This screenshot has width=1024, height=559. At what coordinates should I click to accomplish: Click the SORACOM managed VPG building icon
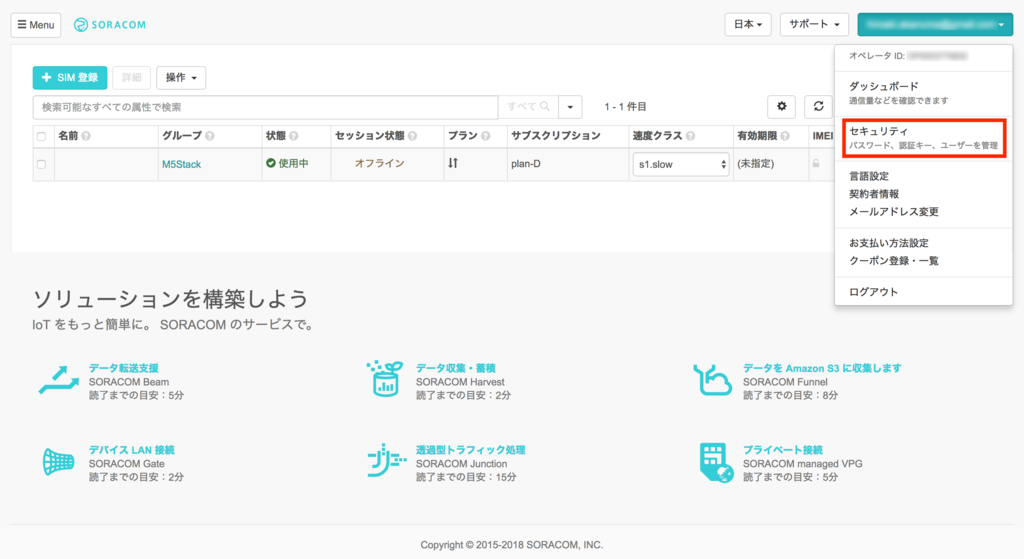716,462
